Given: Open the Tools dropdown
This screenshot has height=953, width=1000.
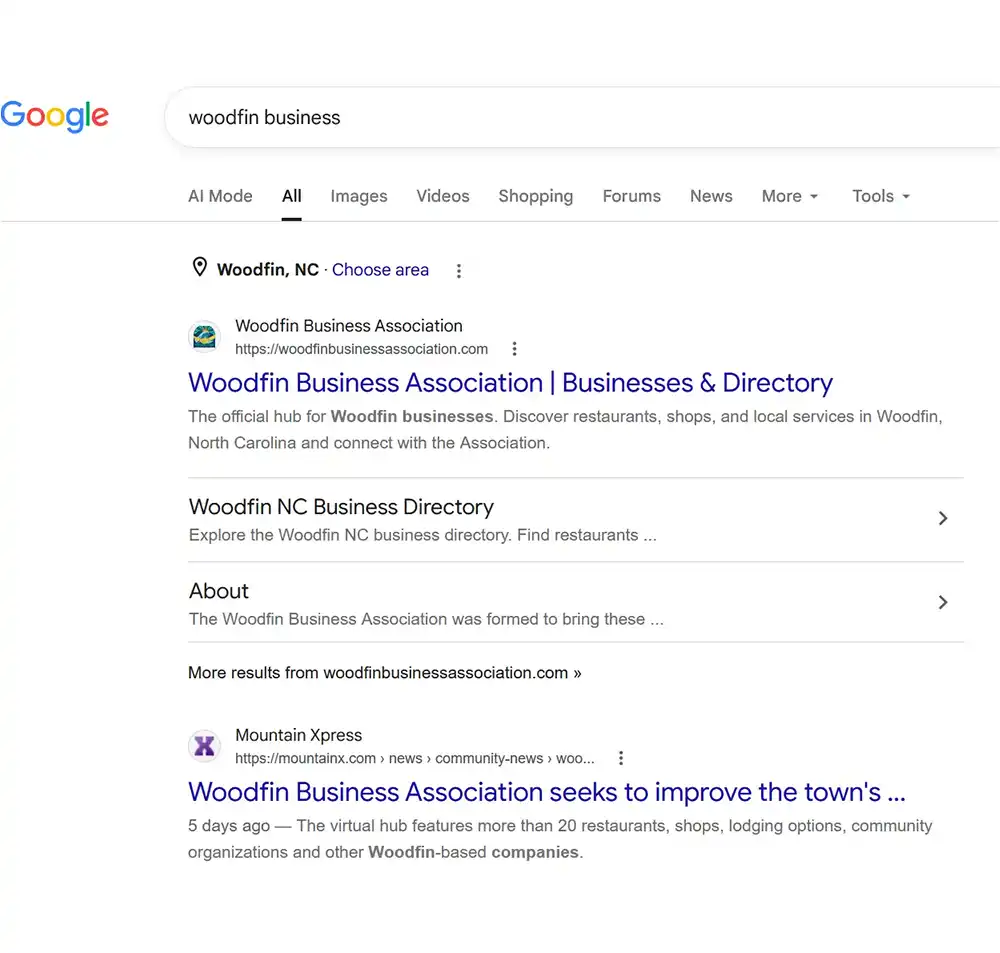Looking at the screenshot, I should [x=881, y=196].
